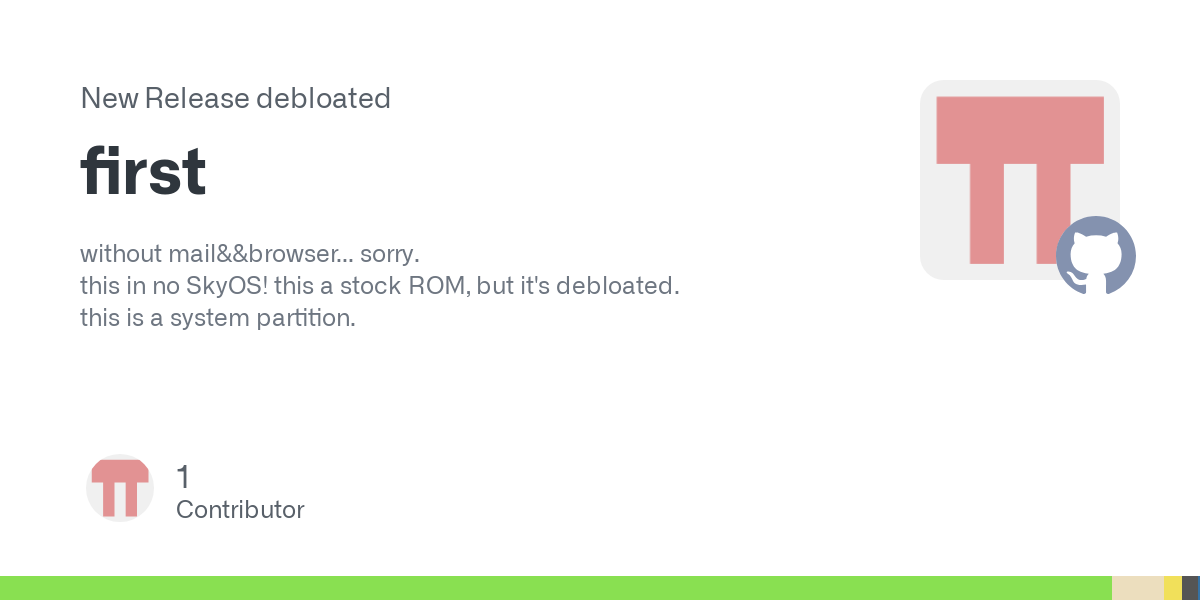Screen dimensions: 1200x600
Task: Click the green language bar segment
Action: 556,588
